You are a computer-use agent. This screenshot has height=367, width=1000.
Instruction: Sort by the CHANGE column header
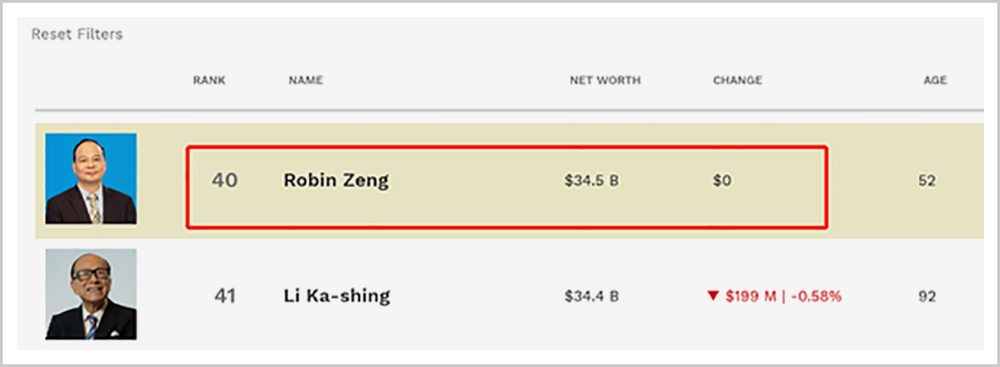coord(737,80)
